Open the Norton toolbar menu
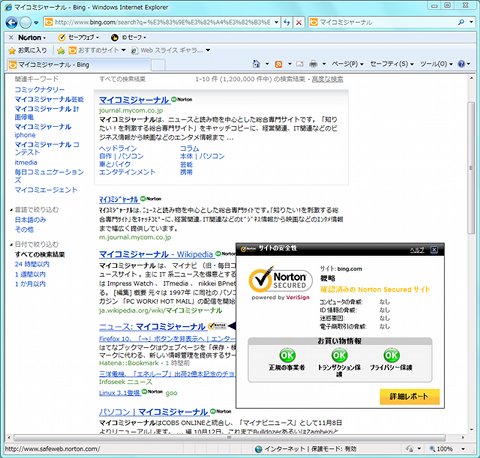 click(32, 37)
